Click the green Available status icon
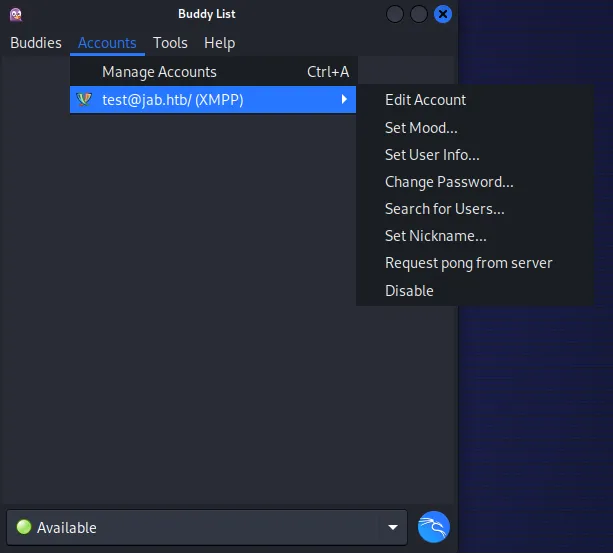Image resolution: width=613 pixels, height=553 pixels. (24, 527)
